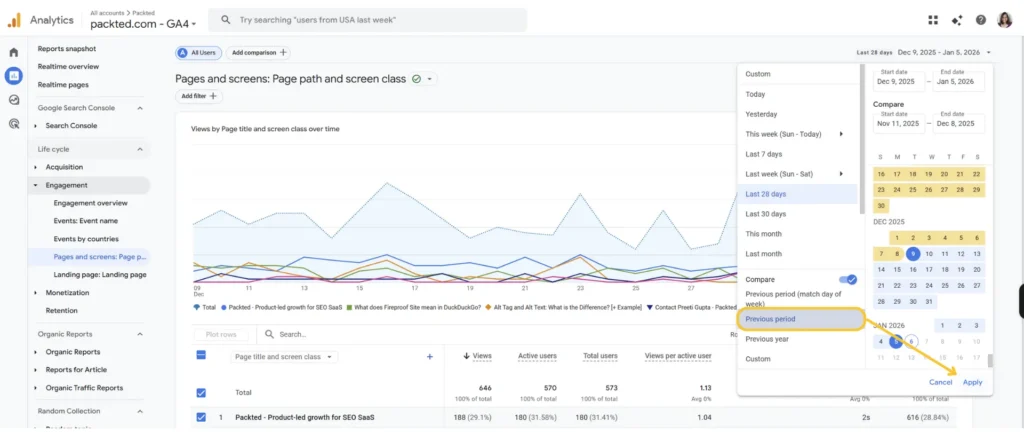Viewport: 1024px width, 433px height.
Task: Click the Reports icon in left rail
Action: [x=14, y=76]
